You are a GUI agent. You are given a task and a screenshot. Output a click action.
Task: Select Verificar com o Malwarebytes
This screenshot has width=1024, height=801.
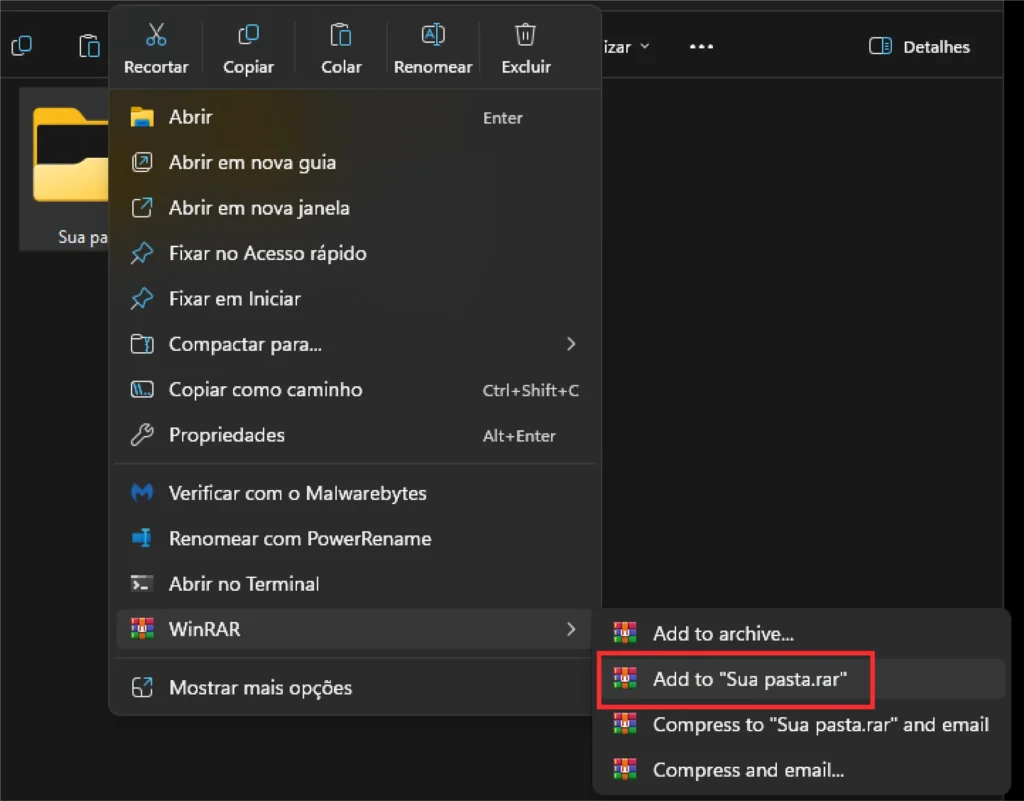(x=297, y=493)
